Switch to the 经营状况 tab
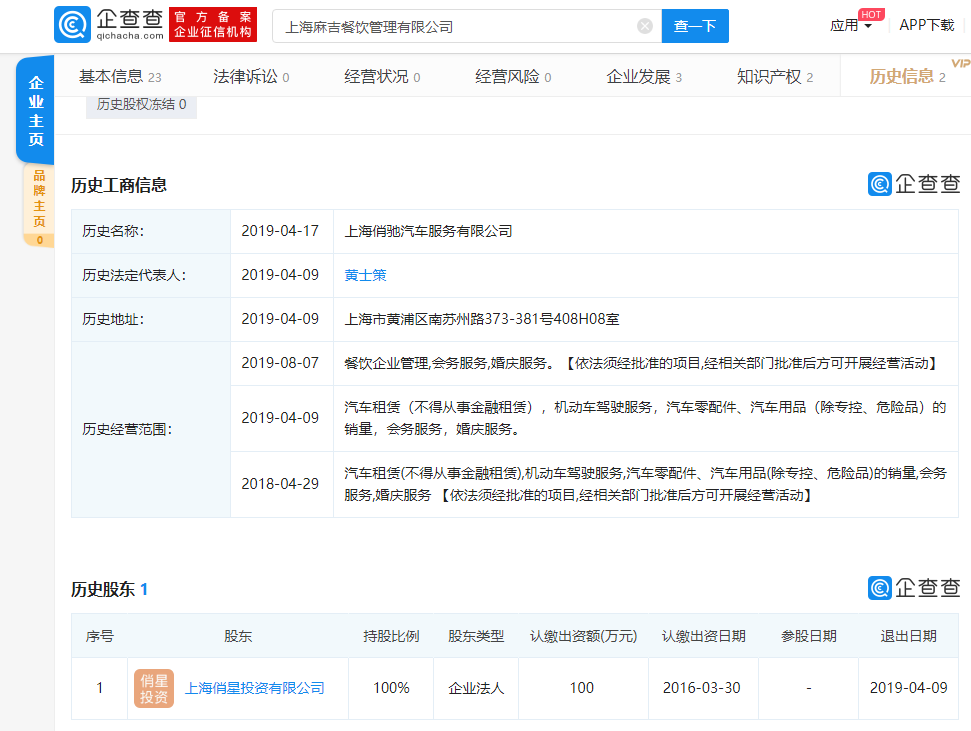 tap(382, 77)
